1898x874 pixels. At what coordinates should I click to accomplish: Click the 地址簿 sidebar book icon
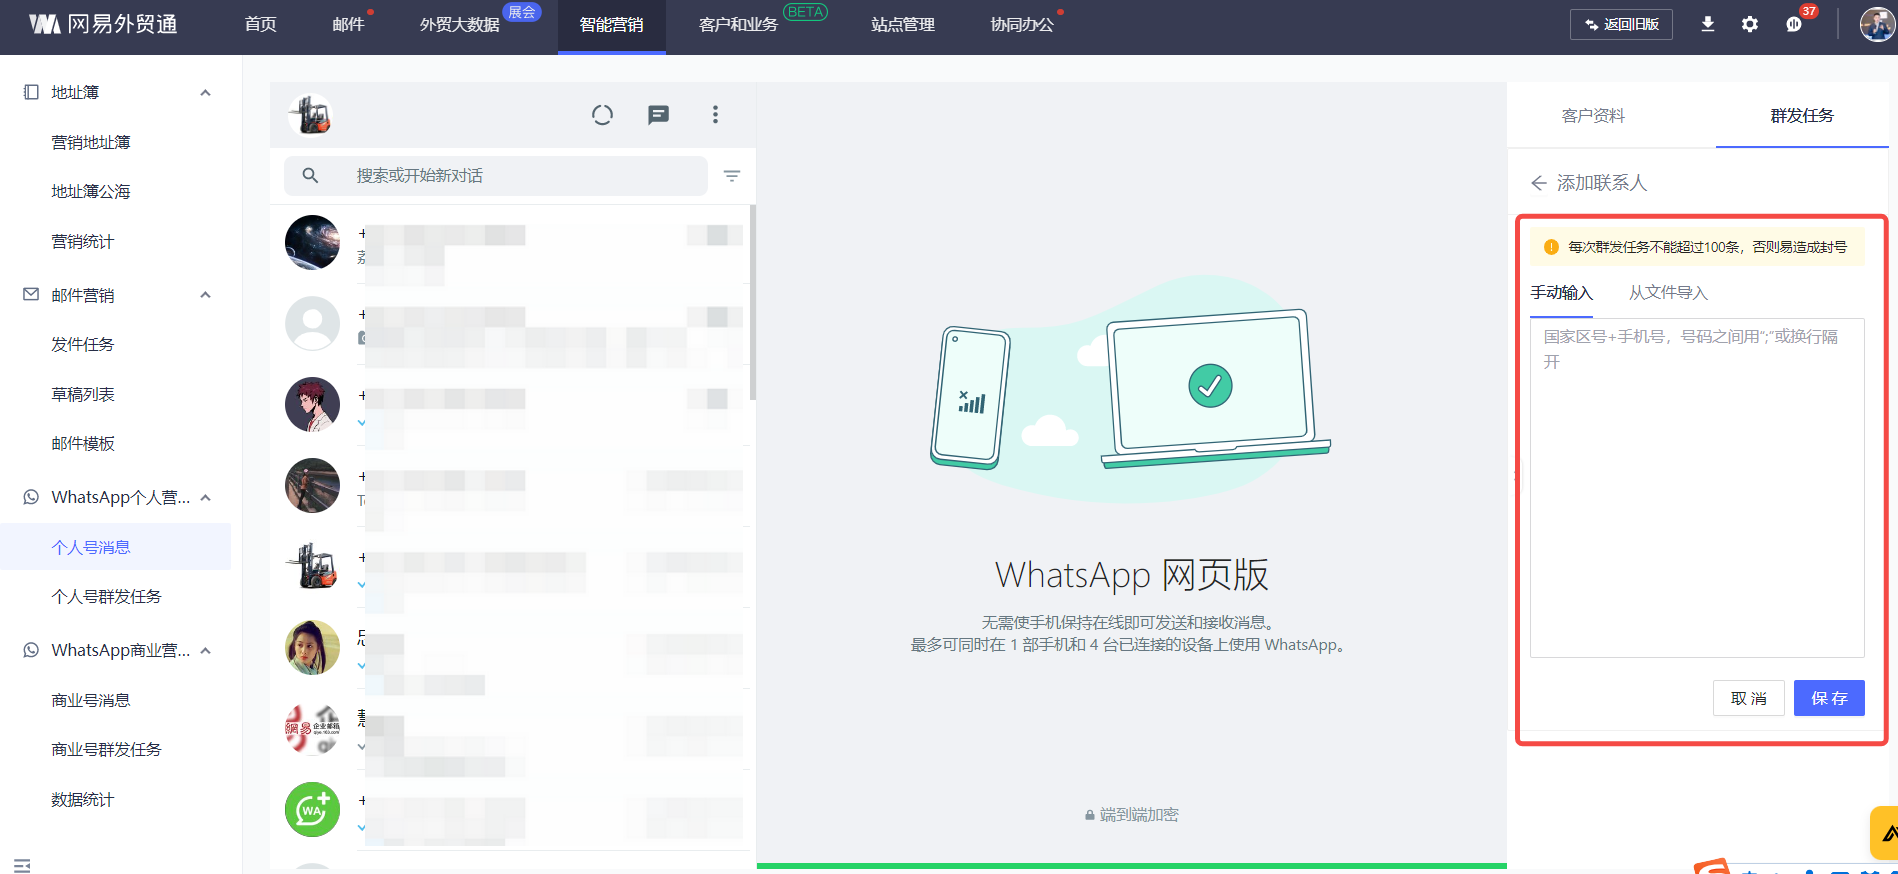(x=31, y=92)
